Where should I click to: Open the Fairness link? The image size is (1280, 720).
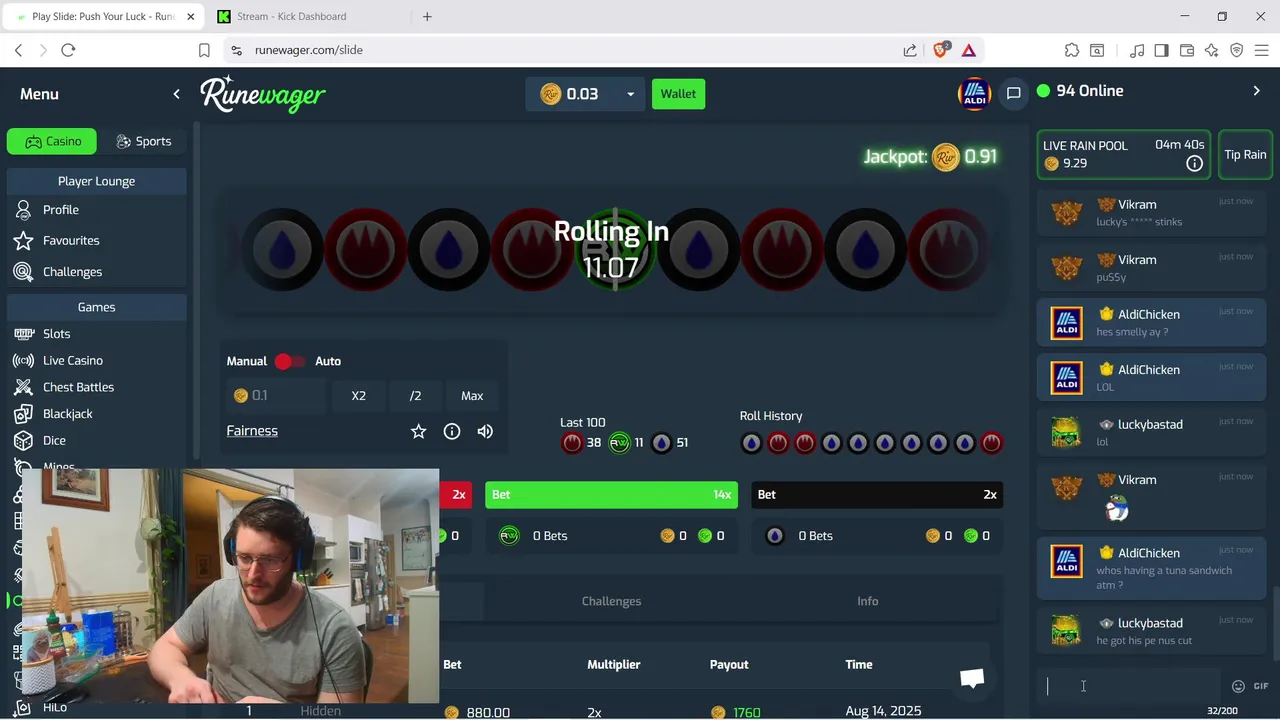click(x=252, y=431)
